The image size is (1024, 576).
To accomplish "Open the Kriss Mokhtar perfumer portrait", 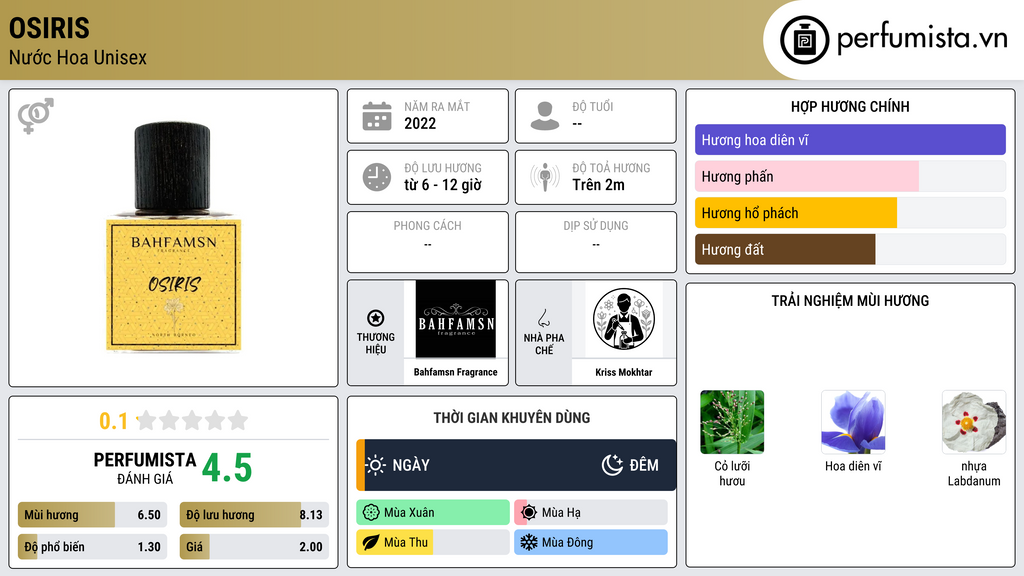I will (x=624, y=319).
